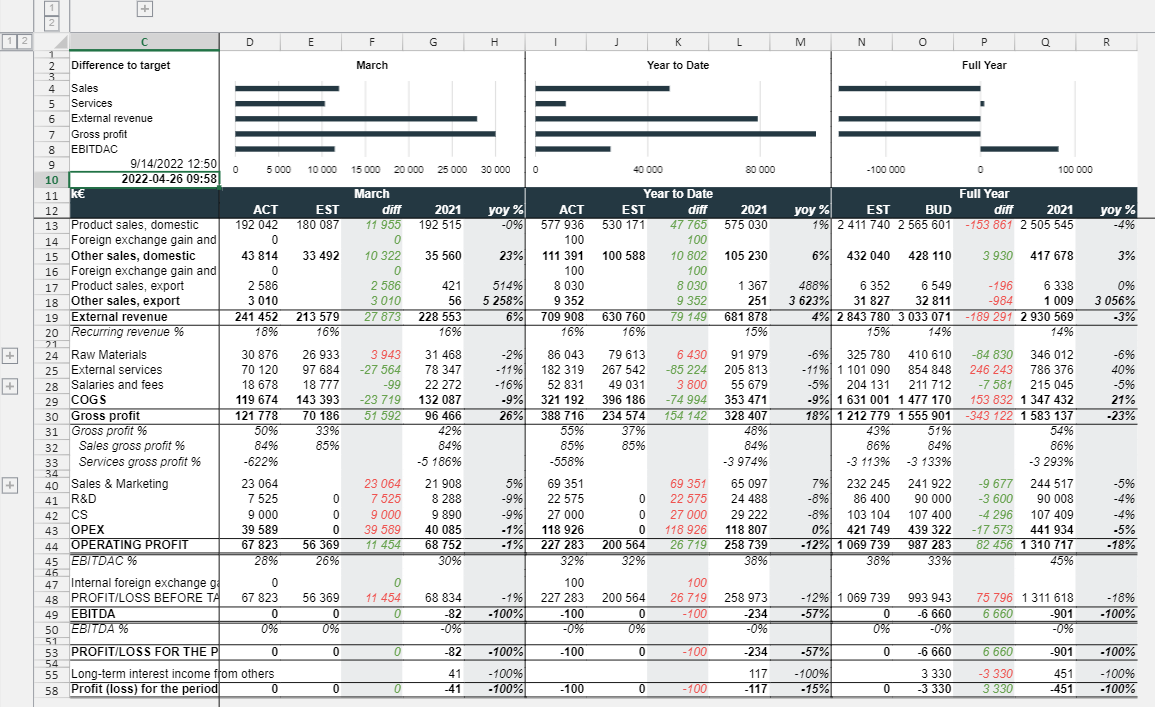The width and height of the screenshot is (1155, 707).
Task: Select the External revenue label cell in row 19
Action: point(144,317)
